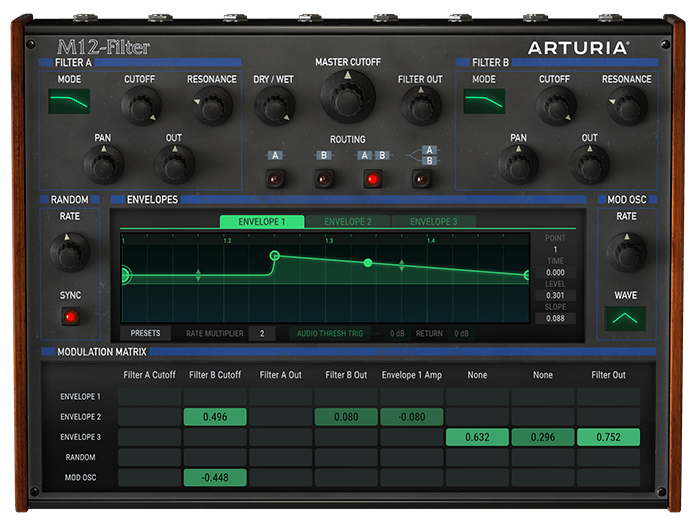Click Mod Osc cell -0.448
Image resolution: width=698 pixels, height=523 pixels.
[215, 477]
